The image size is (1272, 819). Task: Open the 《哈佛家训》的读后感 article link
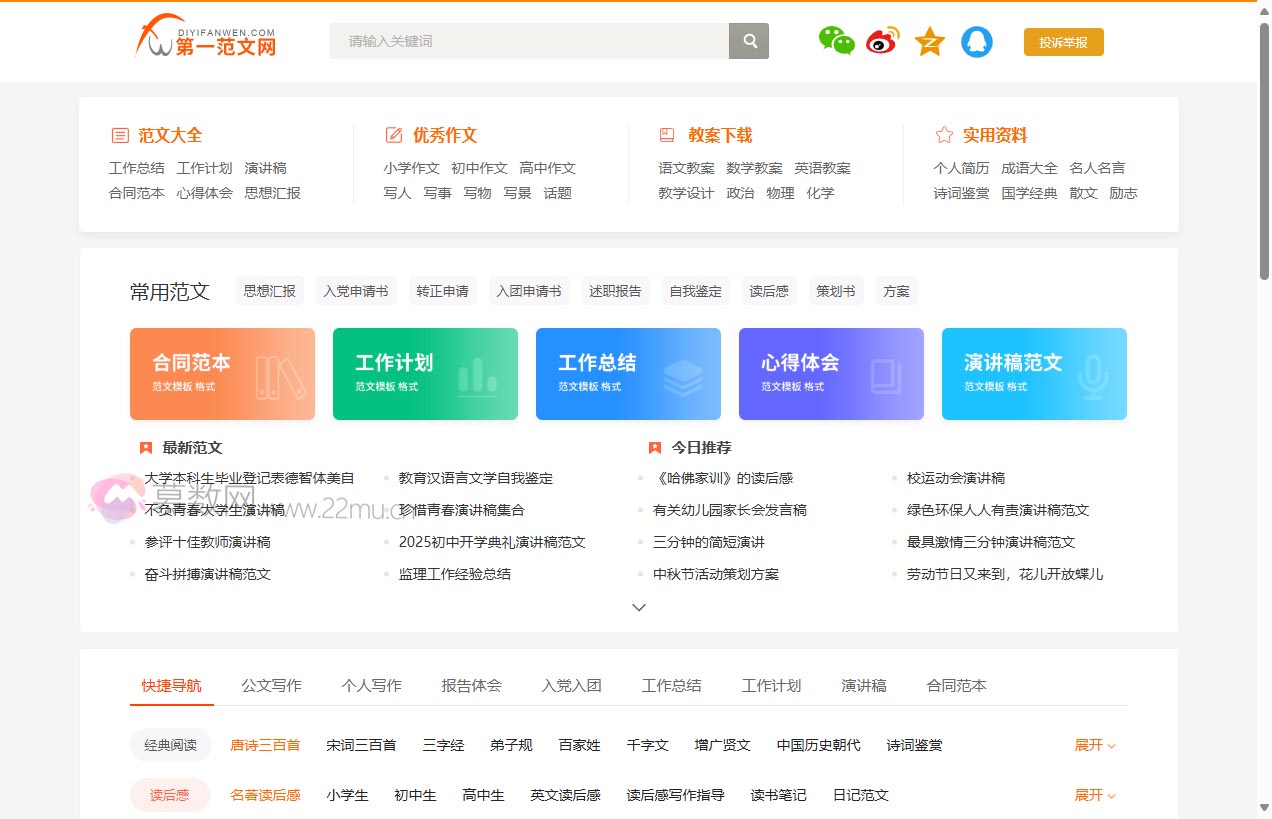click(x=725, y=478)
